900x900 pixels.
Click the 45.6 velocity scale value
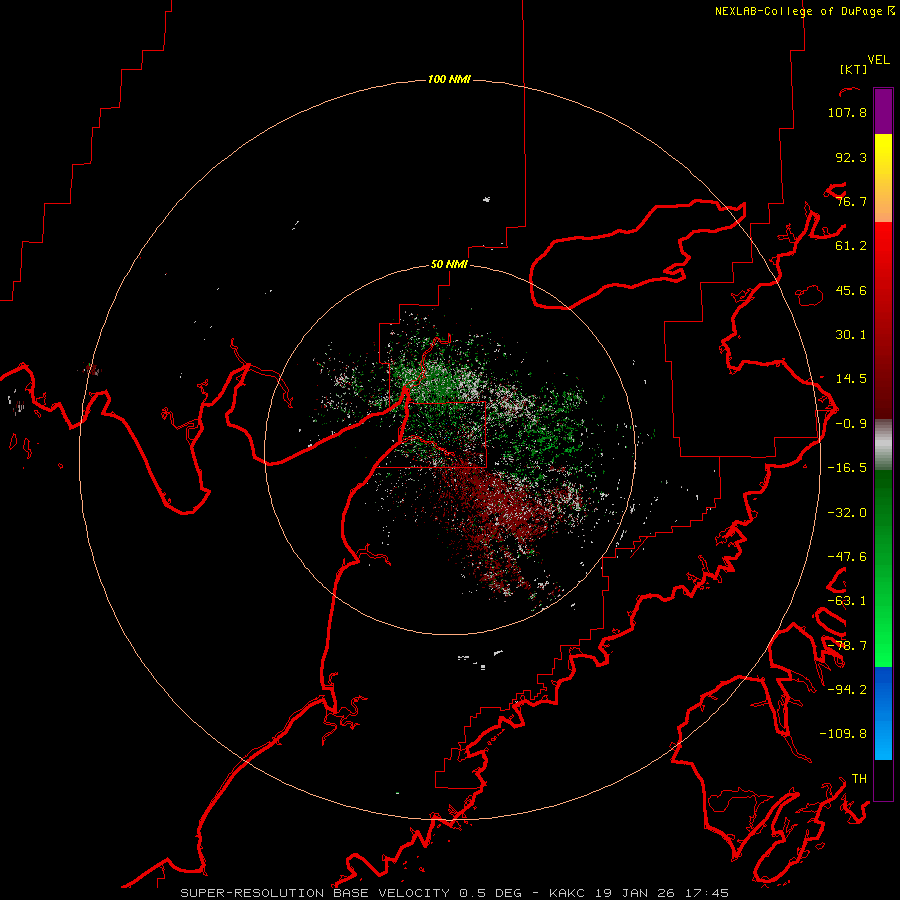(x=851, y=290)
